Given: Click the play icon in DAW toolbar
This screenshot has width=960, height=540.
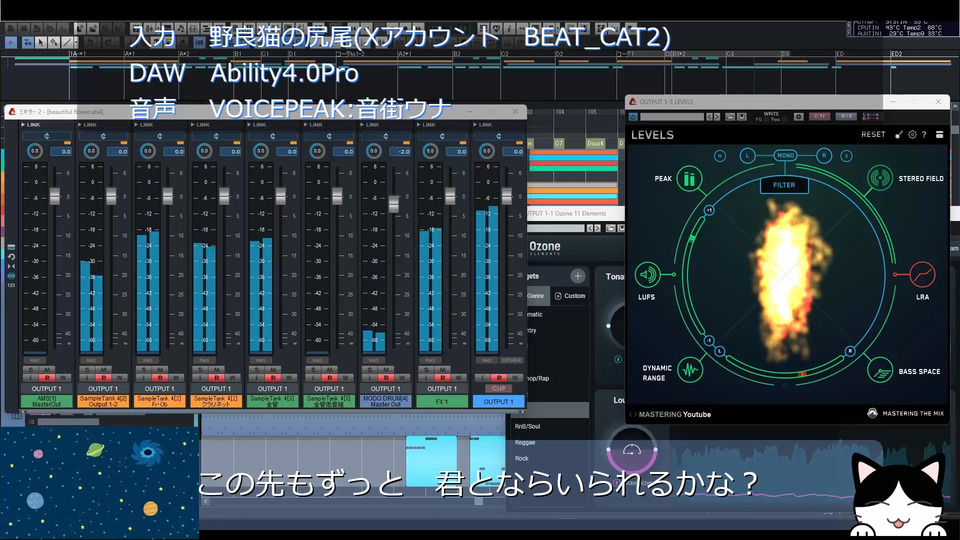Looking at the screenshot, I should pyautogui.click(x=10, y=42).
